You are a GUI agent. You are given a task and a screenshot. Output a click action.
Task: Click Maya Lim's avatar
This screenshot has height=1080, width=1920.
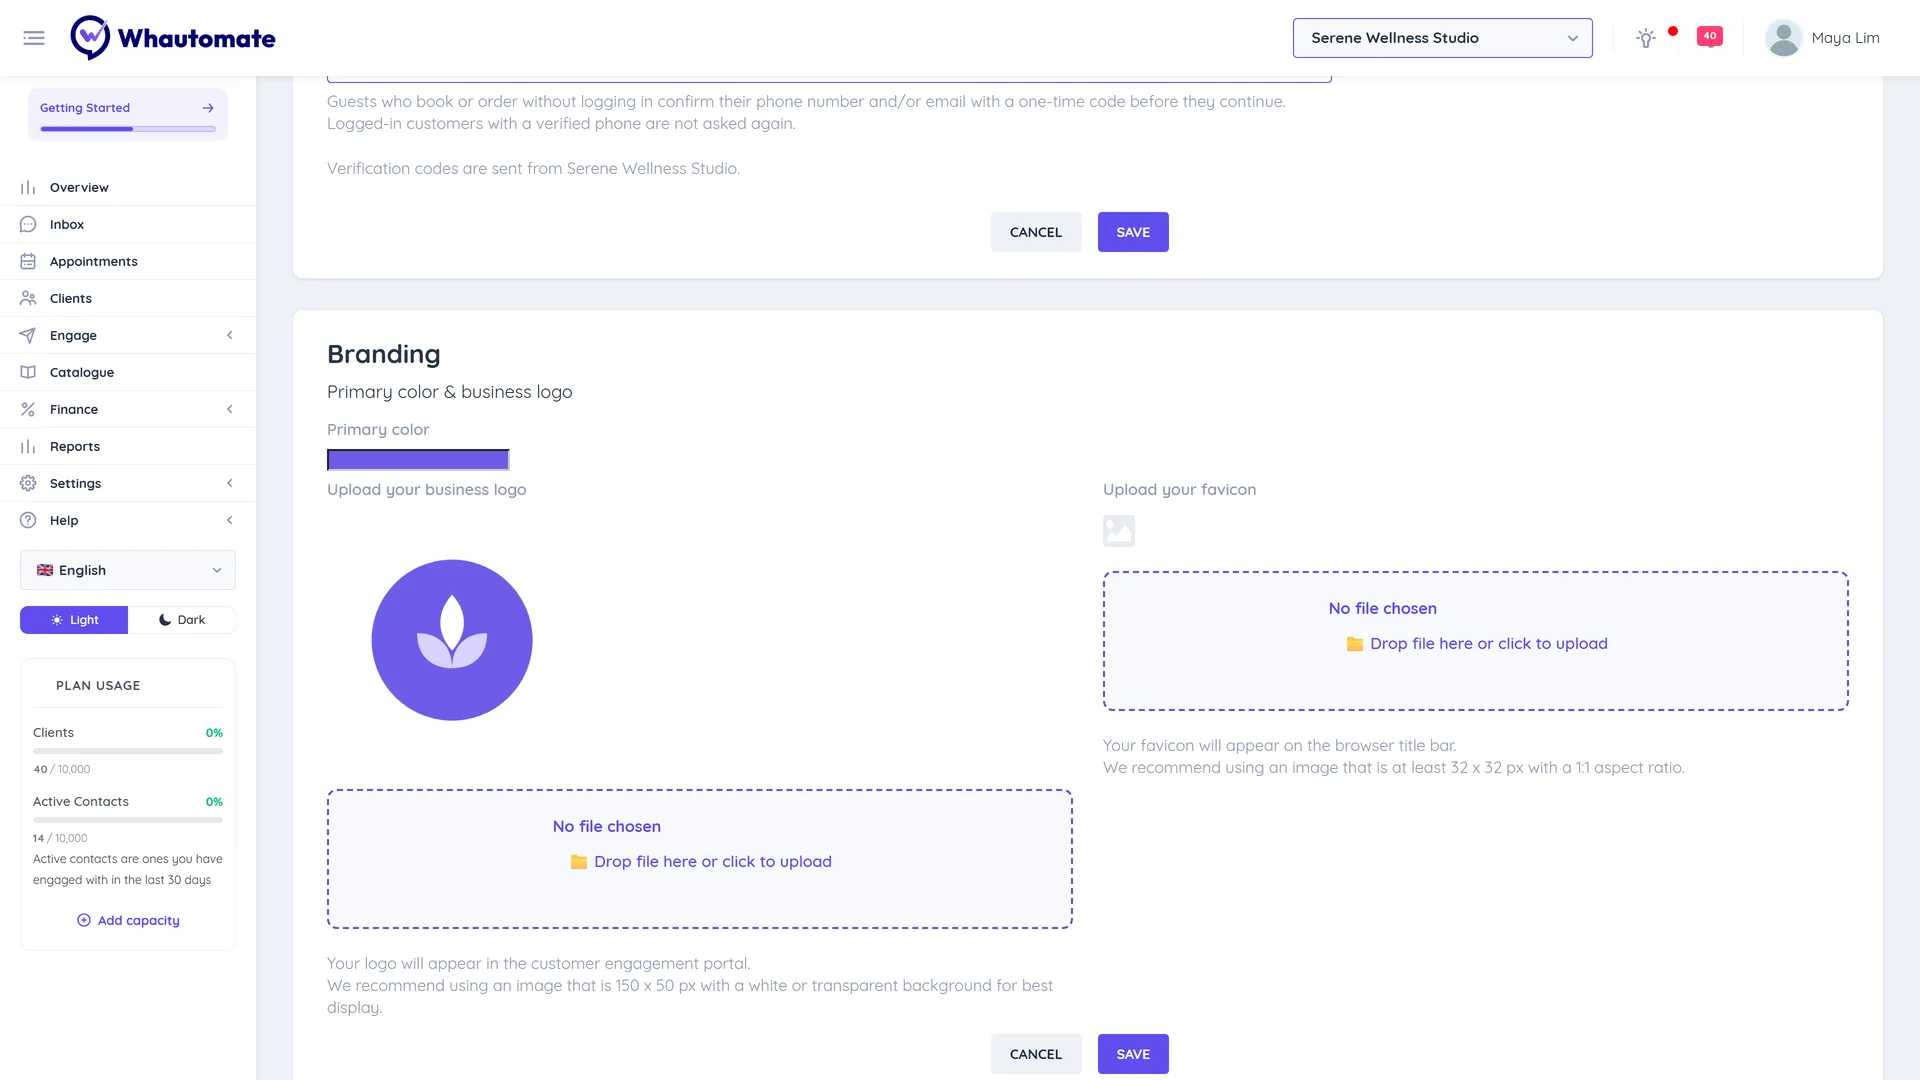[x=1783, y=38]
